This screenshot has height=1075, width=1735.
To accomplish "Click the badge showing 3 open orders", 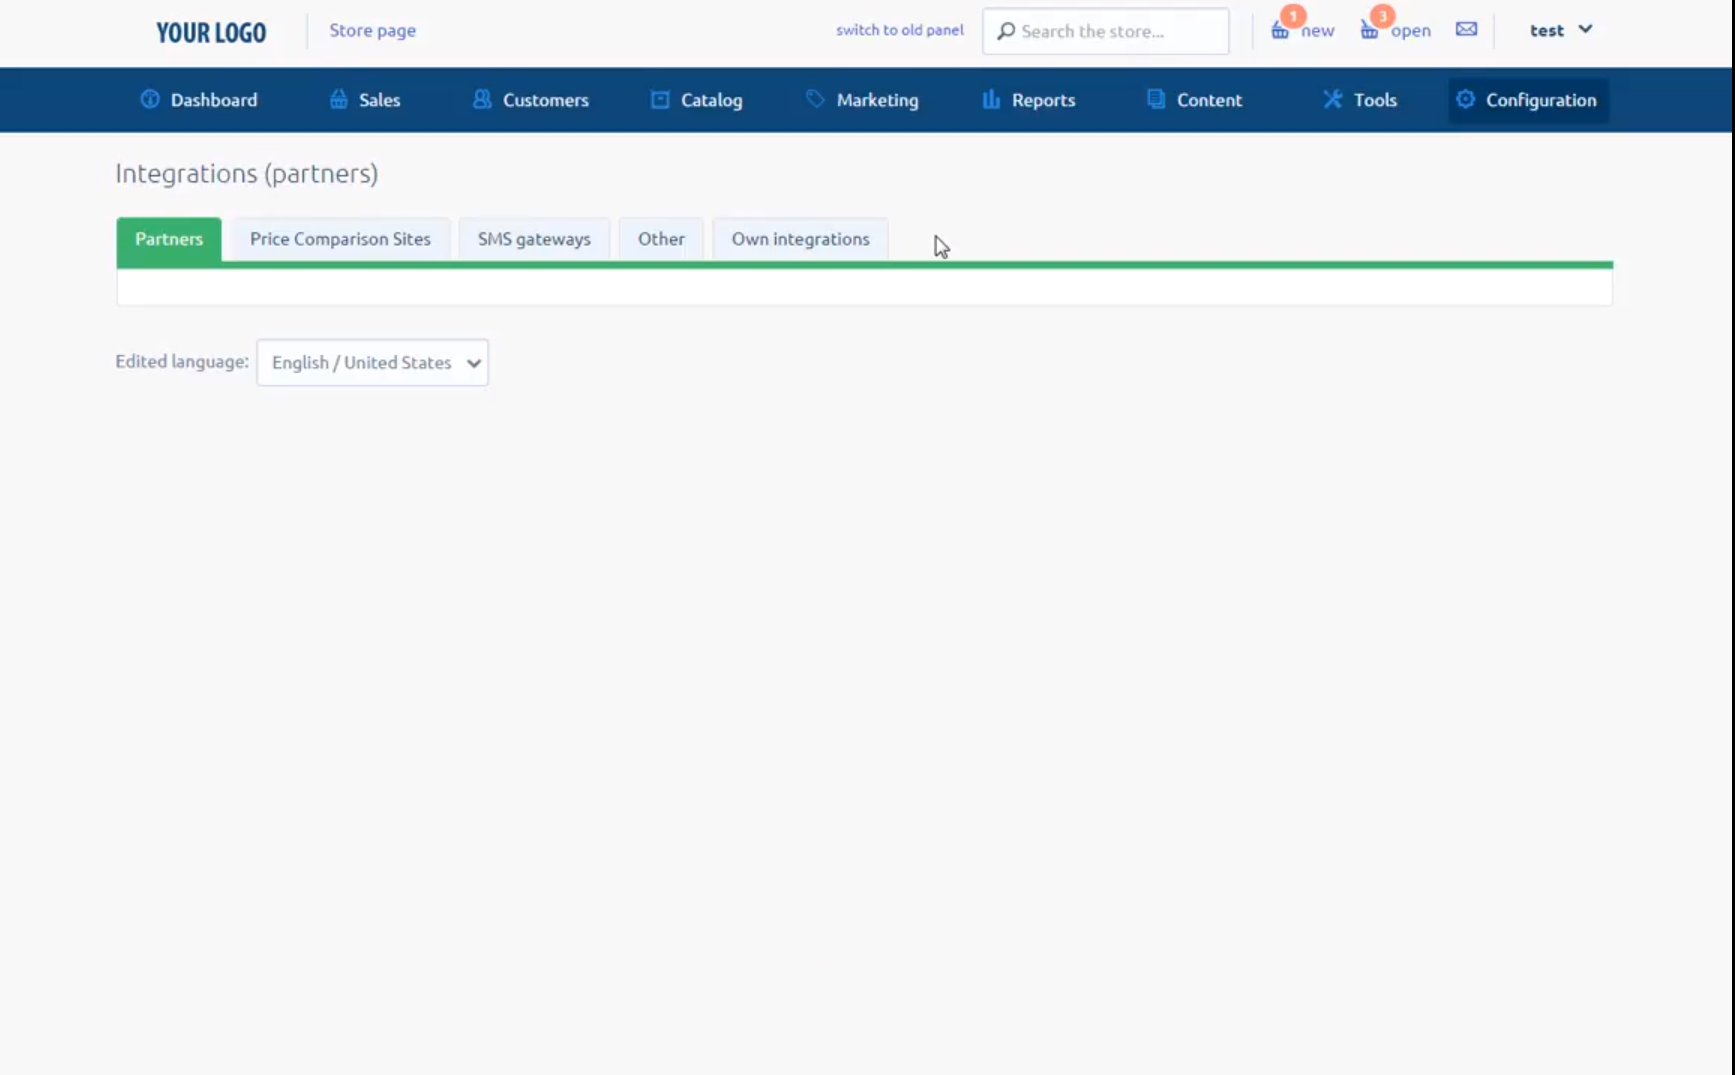I will click(1383, 16).
